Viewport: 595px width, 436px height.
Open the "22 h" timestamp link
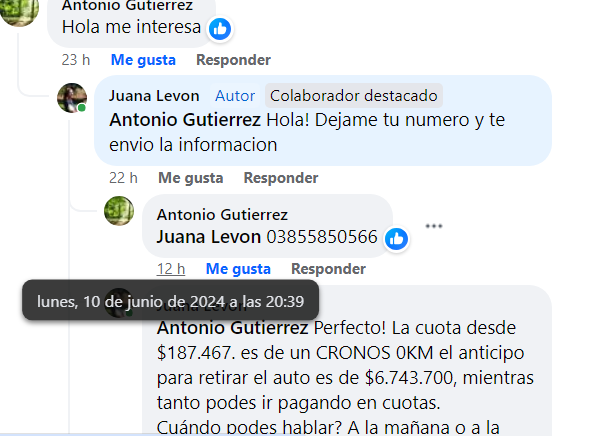[123, 178]
